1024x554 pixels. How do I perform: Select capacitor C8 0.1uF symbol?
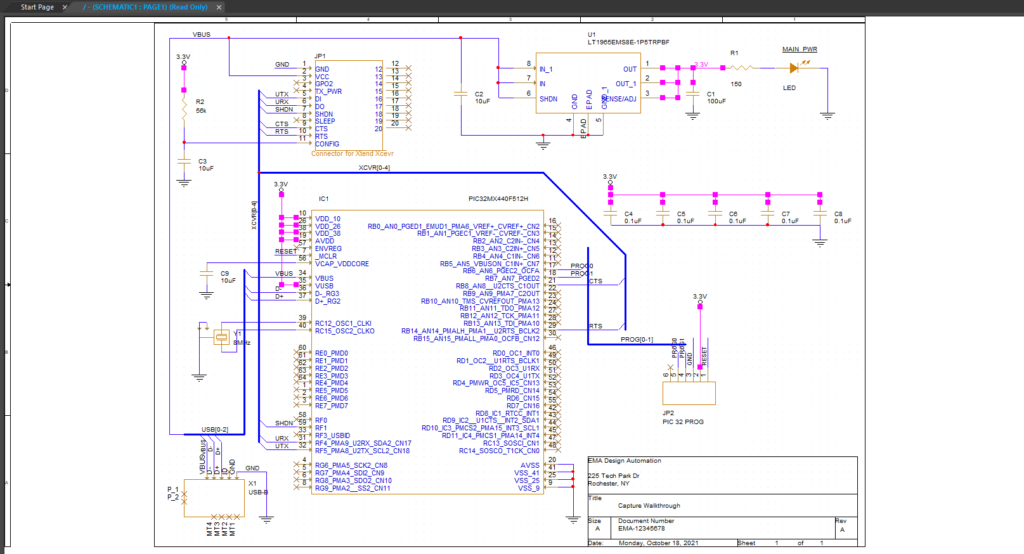coord(820,214)
